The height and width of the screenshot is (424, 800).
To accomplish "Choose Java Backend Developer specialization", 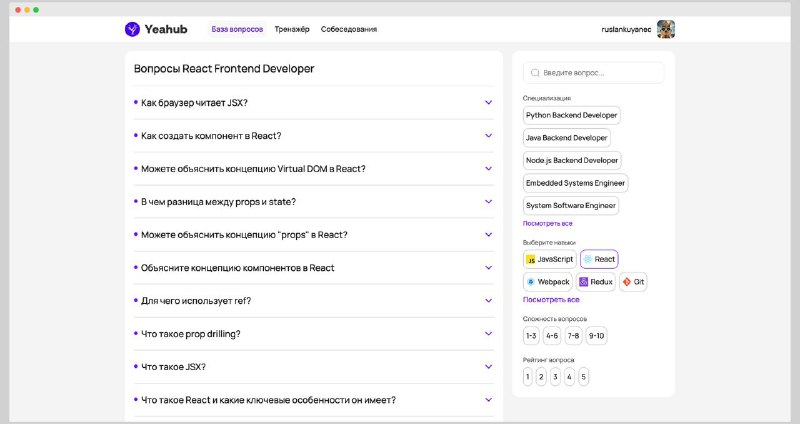I will (x=566, y=138).
